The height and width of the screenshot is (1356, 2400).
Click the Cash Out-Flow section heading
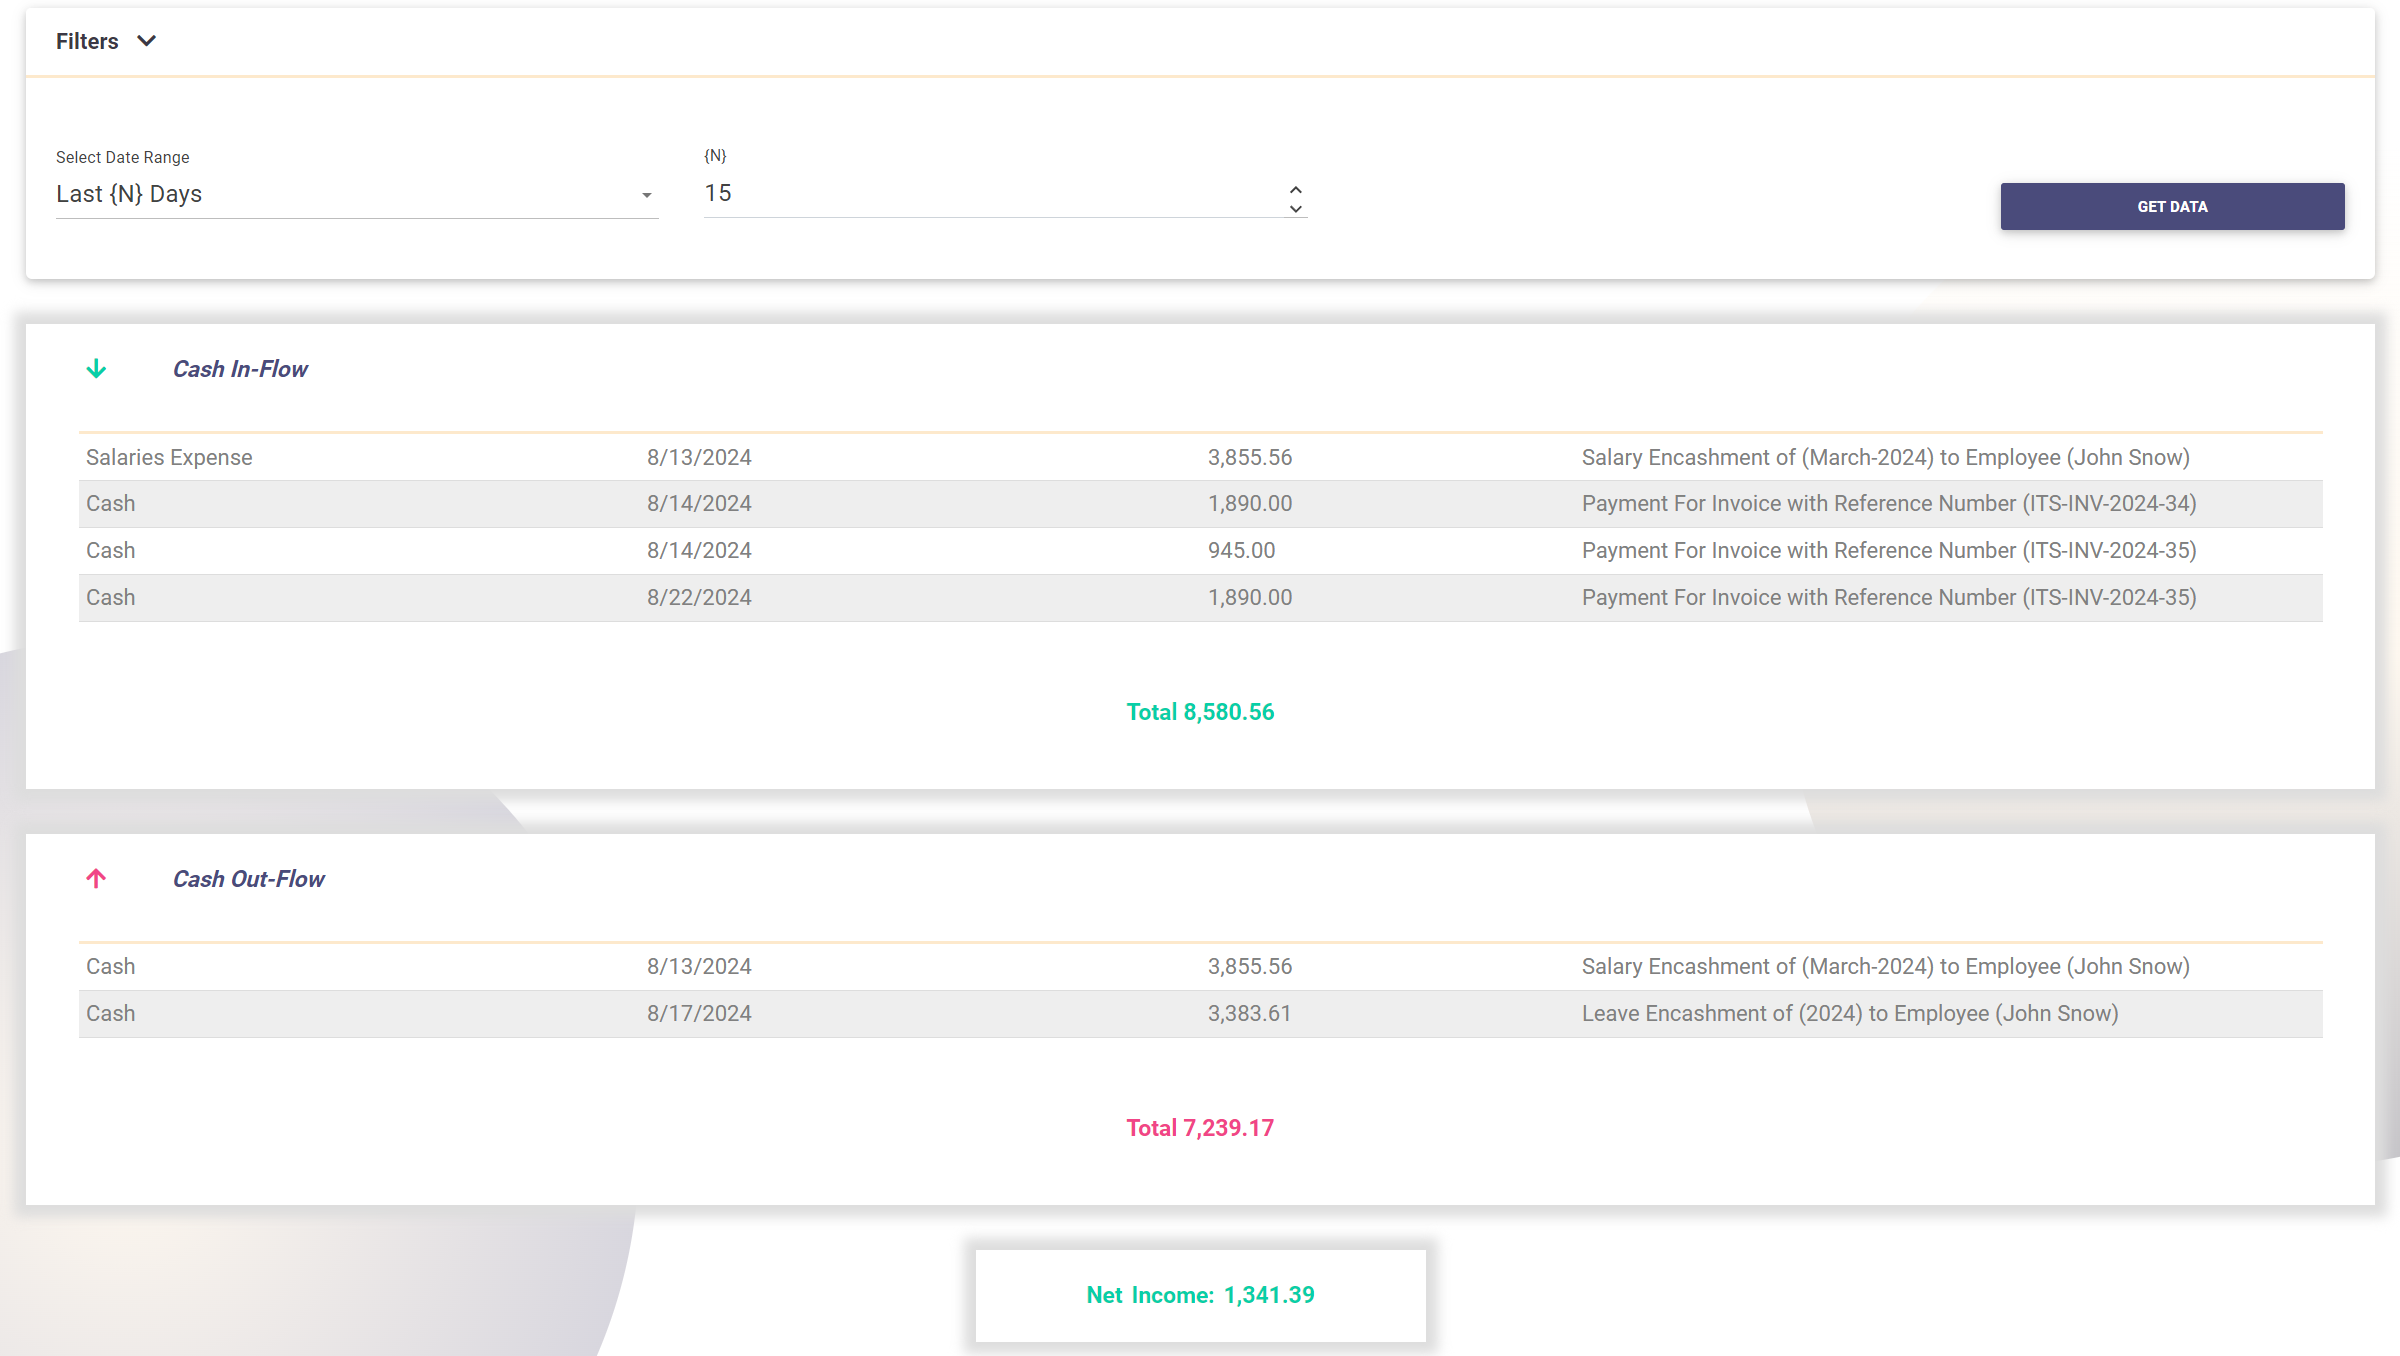pos(248,879)
